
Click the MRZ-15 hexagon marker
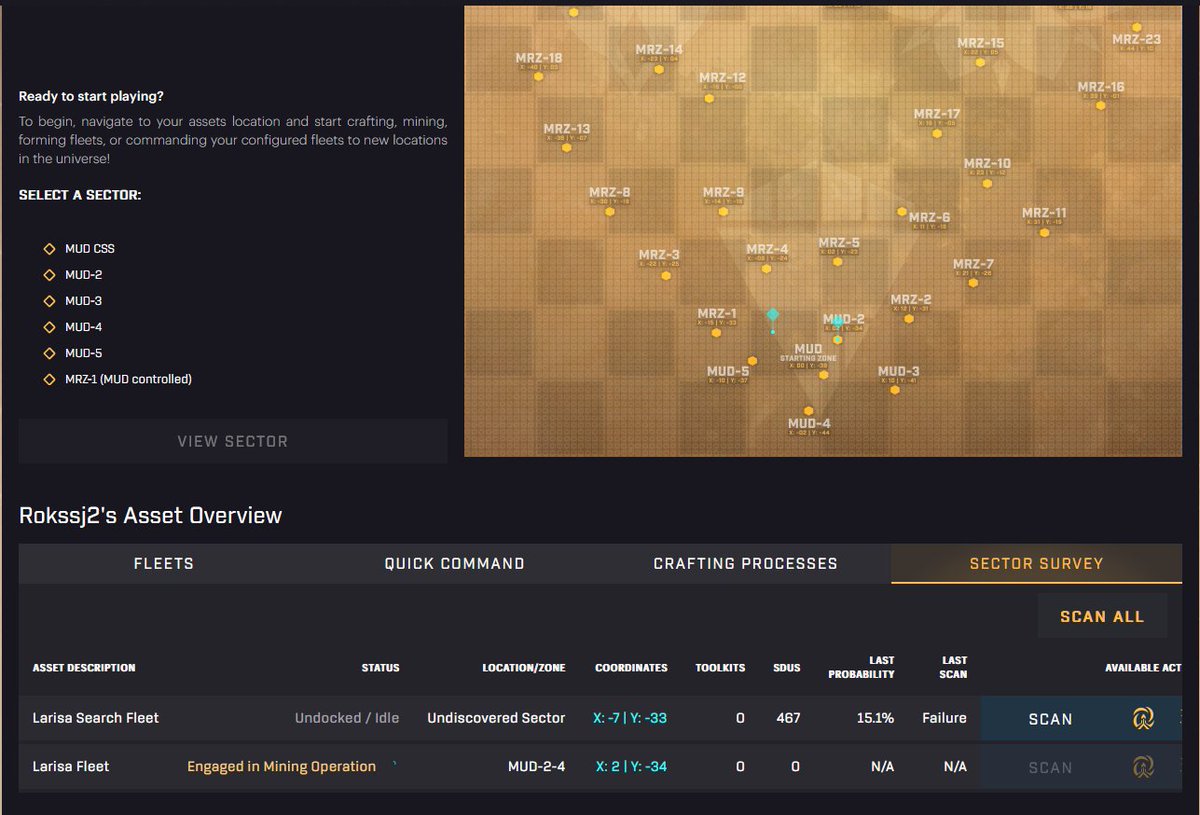click(x=980, y=62)
